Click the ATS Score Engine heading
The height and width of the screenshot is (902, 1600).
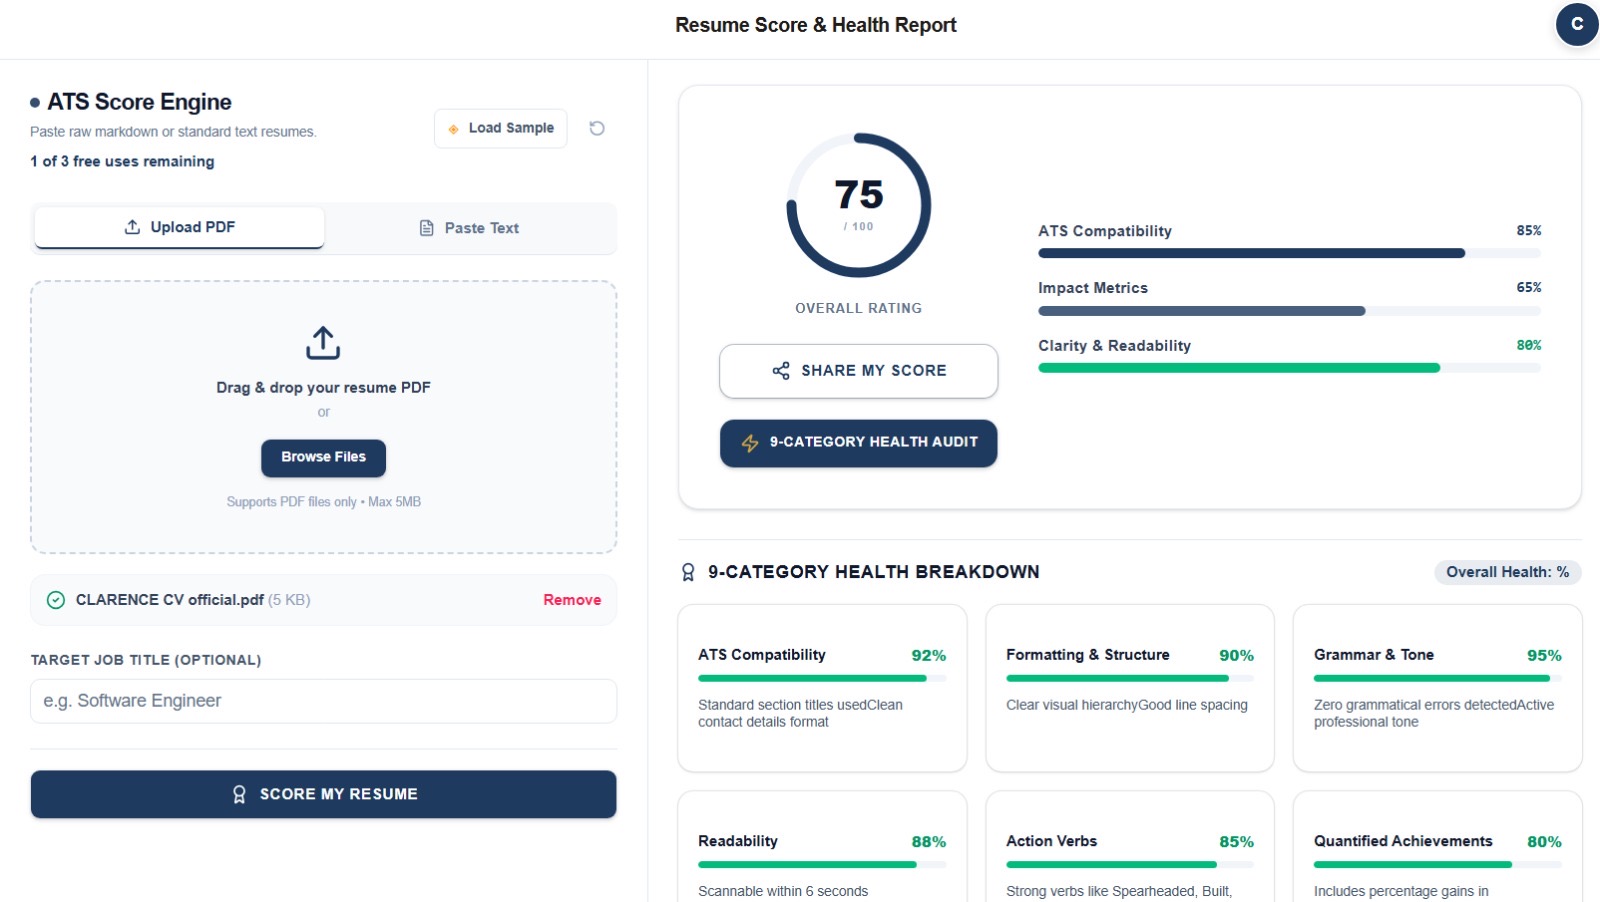139,102
